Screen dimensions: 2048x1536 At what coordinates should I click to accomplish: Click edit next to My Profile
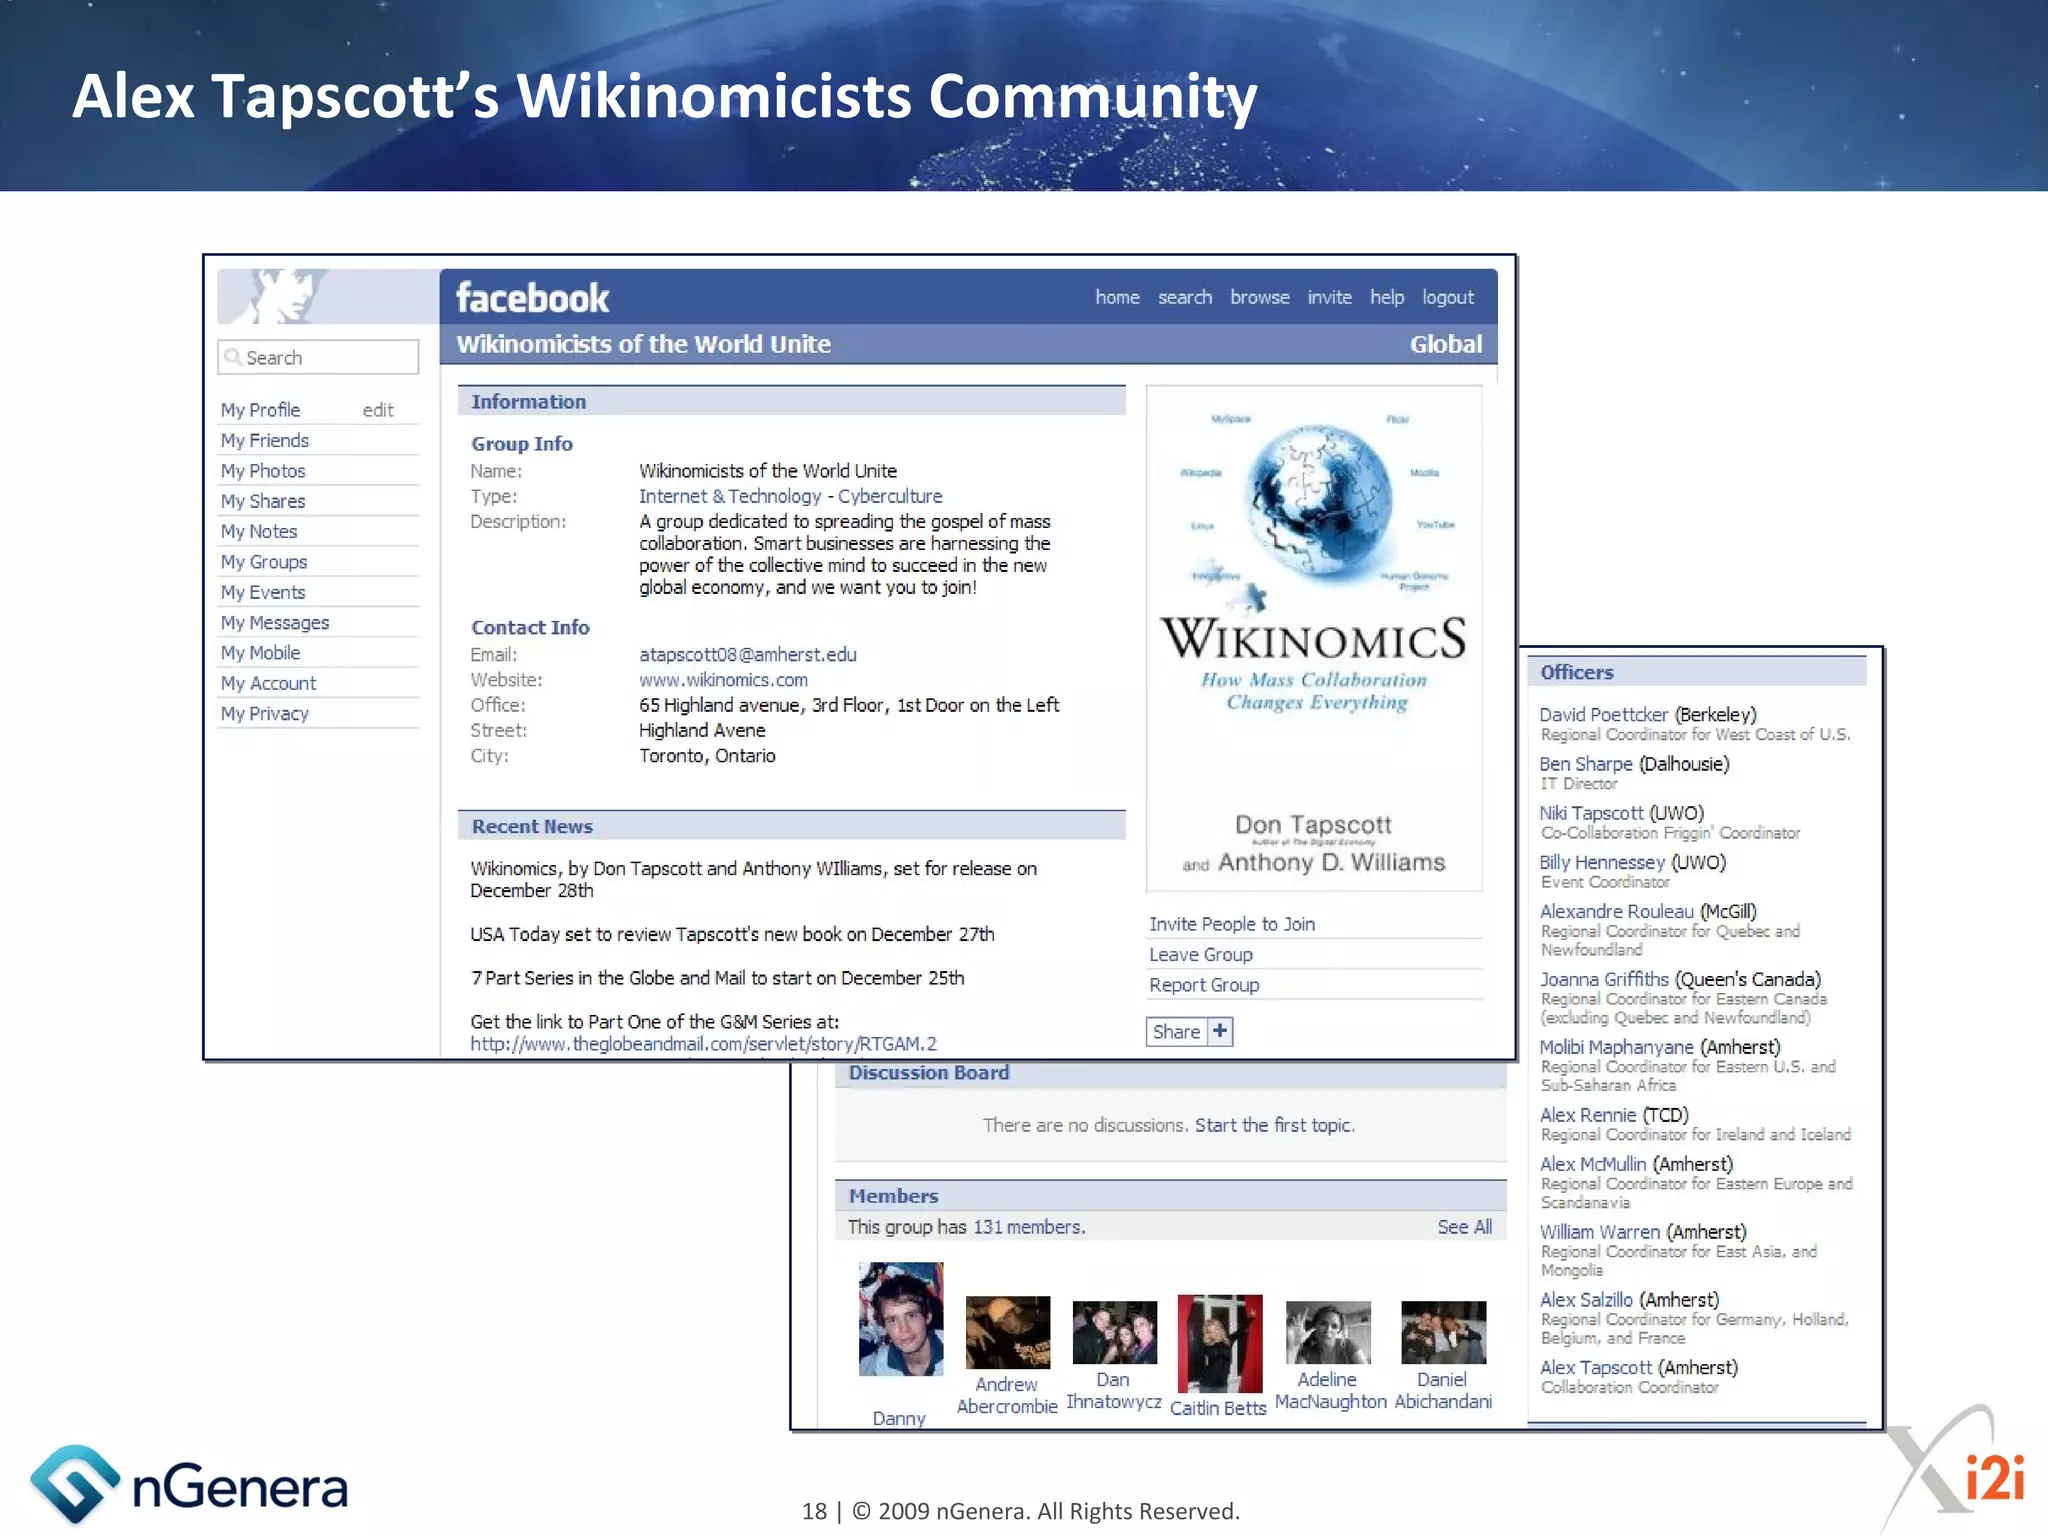pos(377,410)
